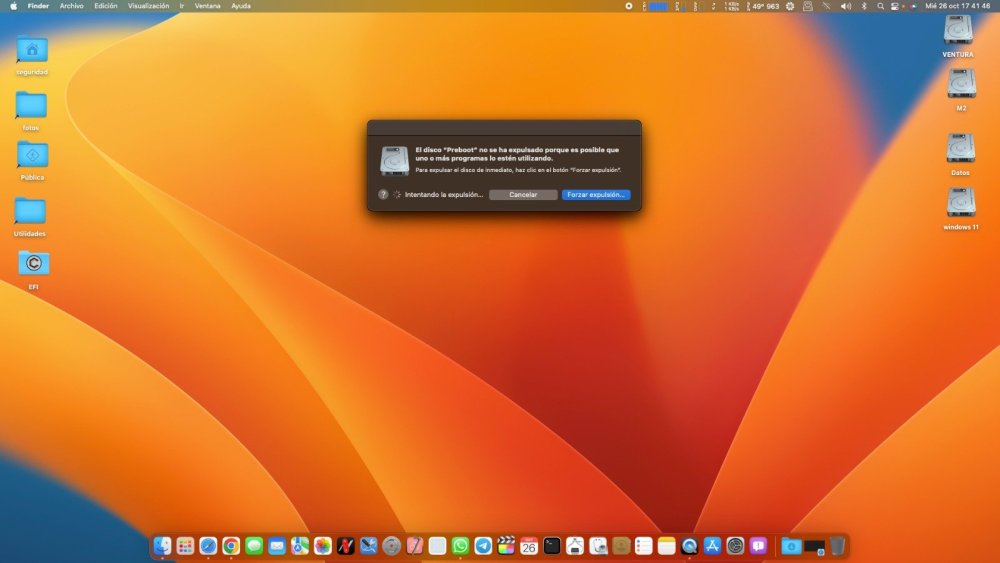Open Maps from the Dock

tap(300, 546)
